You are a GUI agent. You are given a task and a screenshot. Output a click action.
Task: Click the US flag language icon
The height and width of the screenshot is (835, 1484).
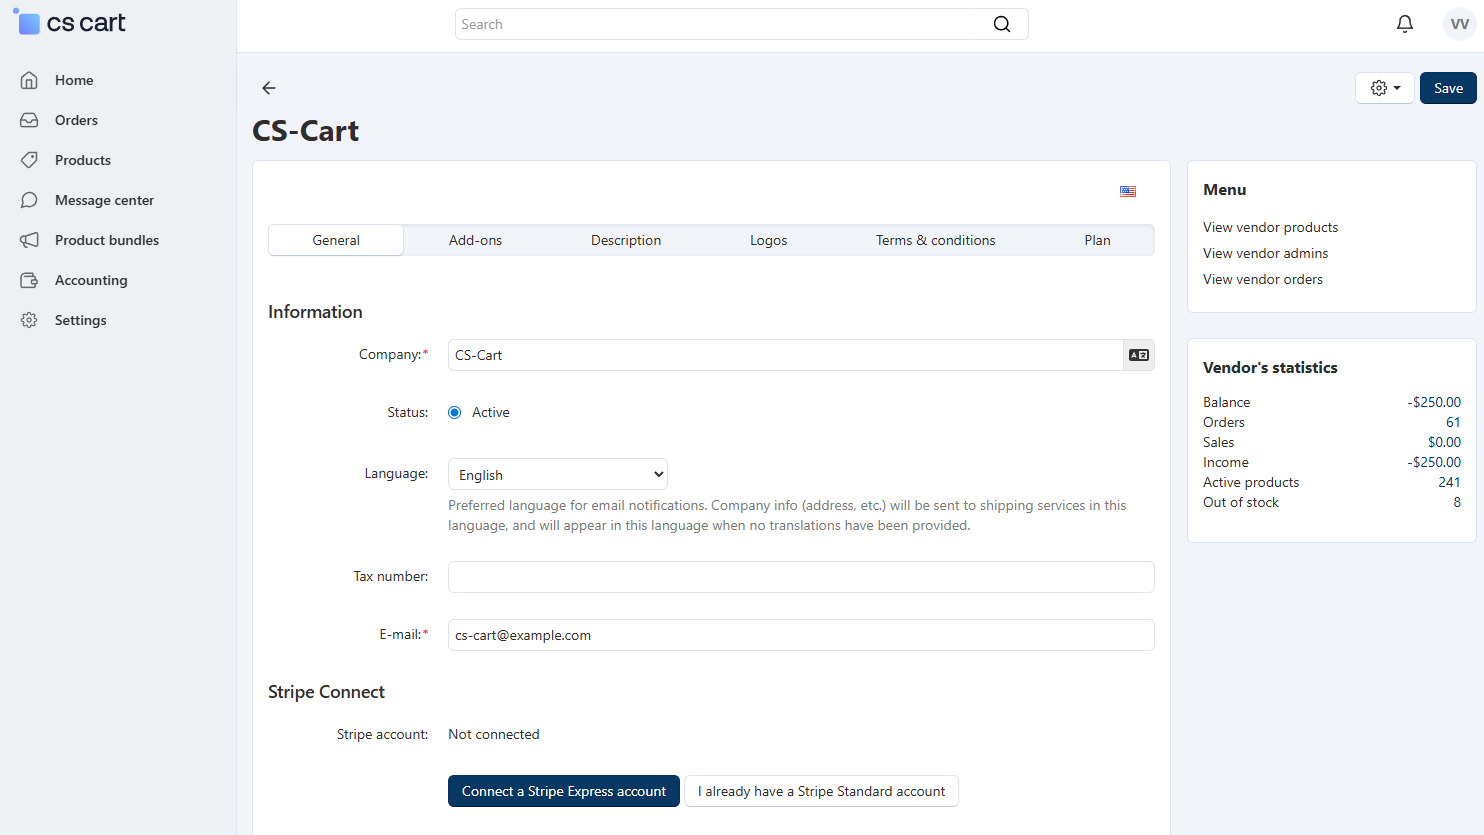tap(1128, 191)
